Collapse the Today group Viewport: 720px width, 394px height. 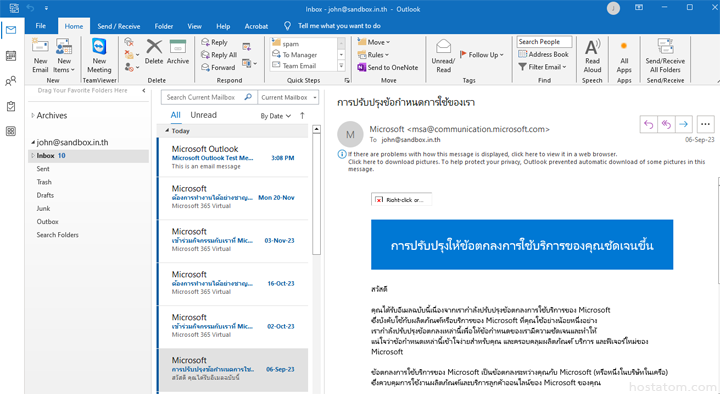(167, 131)
